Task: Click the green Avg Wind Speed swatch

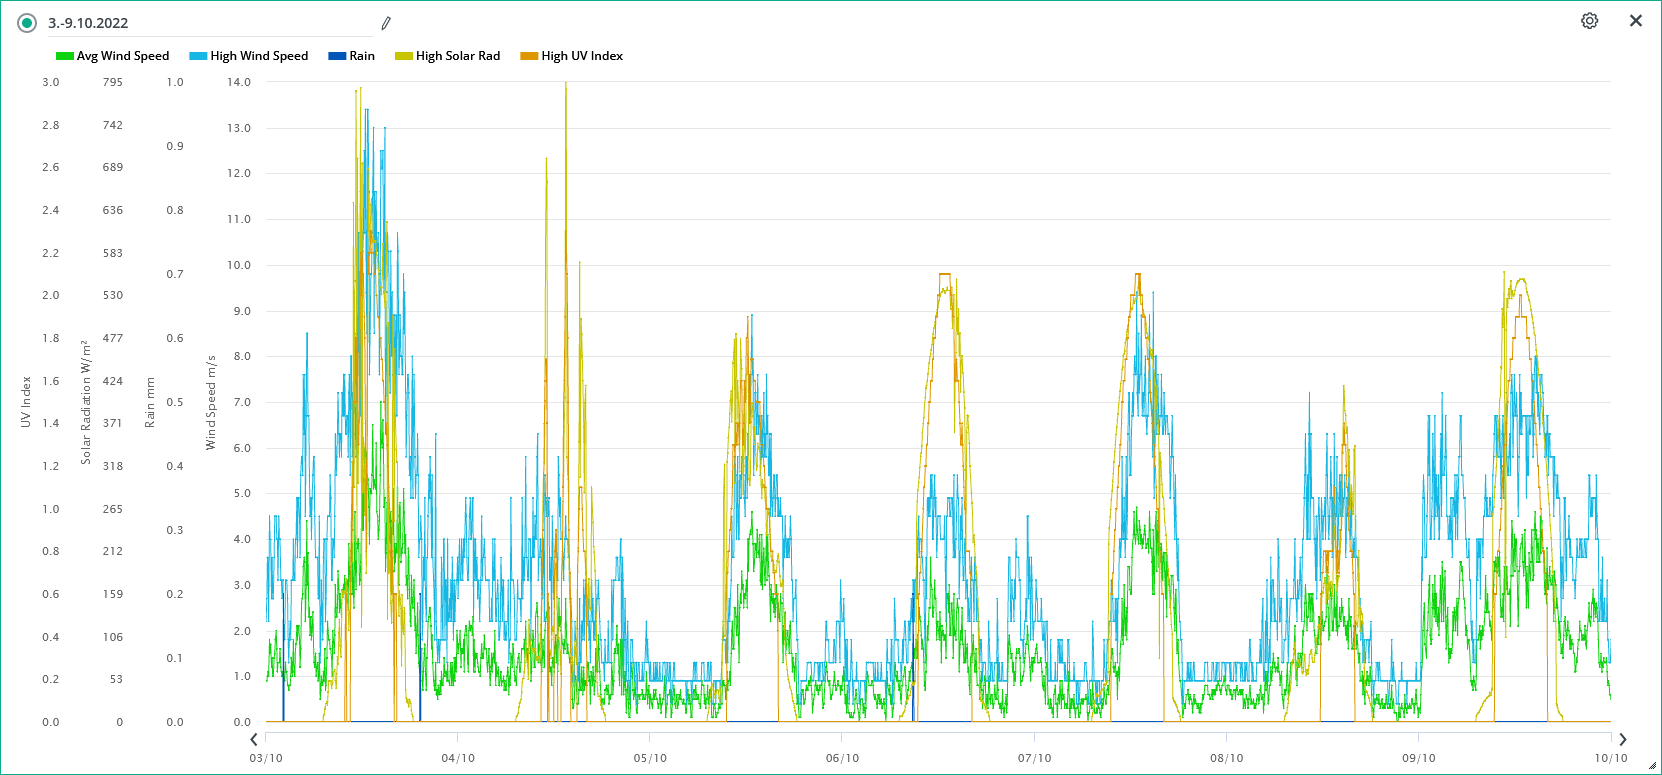Action: (x=65, y=56)
